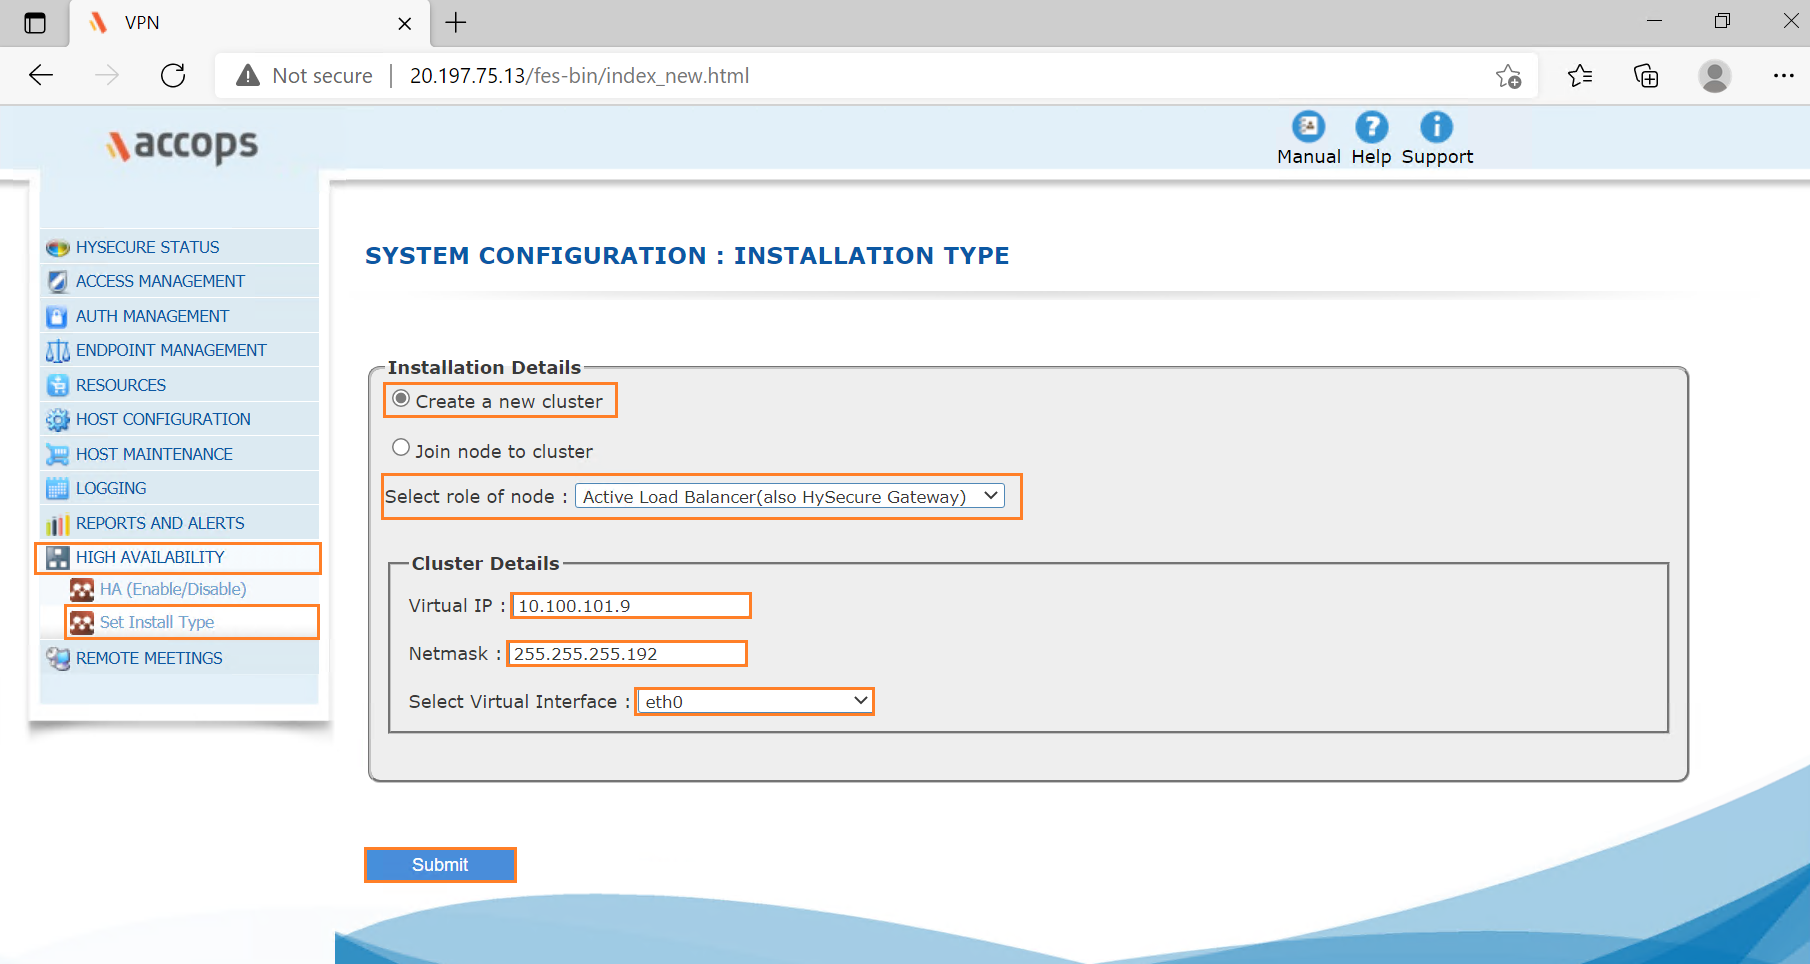1810x964 pixels.
Task: Click the HySecure Status sidebar icon
Action: (x=58, y=247)
